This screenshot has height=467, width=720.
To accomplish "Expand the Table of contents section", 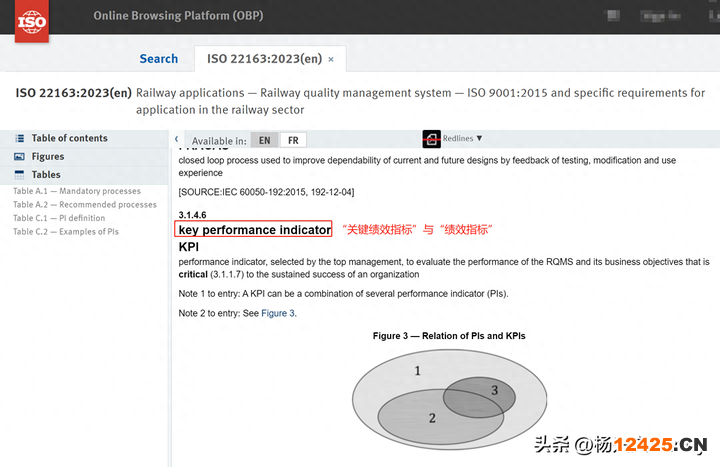I will point(69,139).
